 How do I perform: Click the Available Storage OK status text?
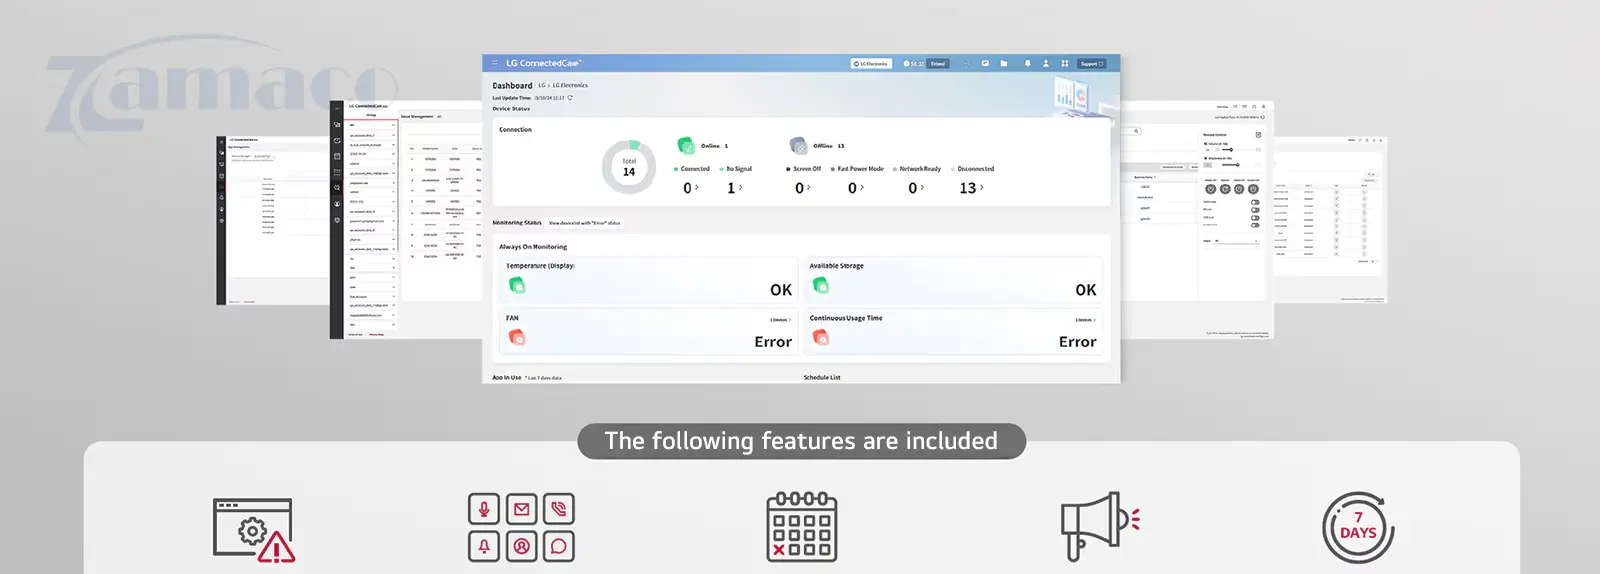(x=1086, y=290)
